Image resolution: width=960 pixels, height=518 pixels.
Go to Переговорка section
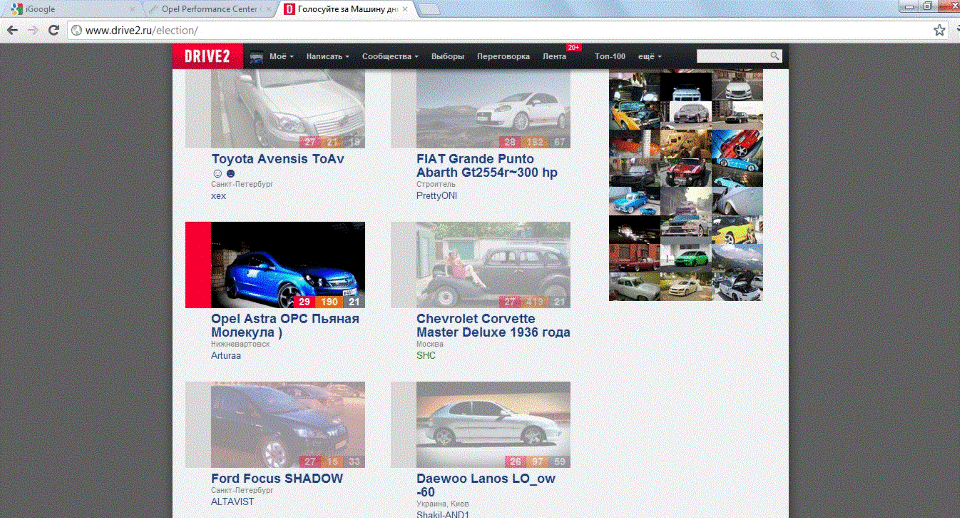(503, 56)
